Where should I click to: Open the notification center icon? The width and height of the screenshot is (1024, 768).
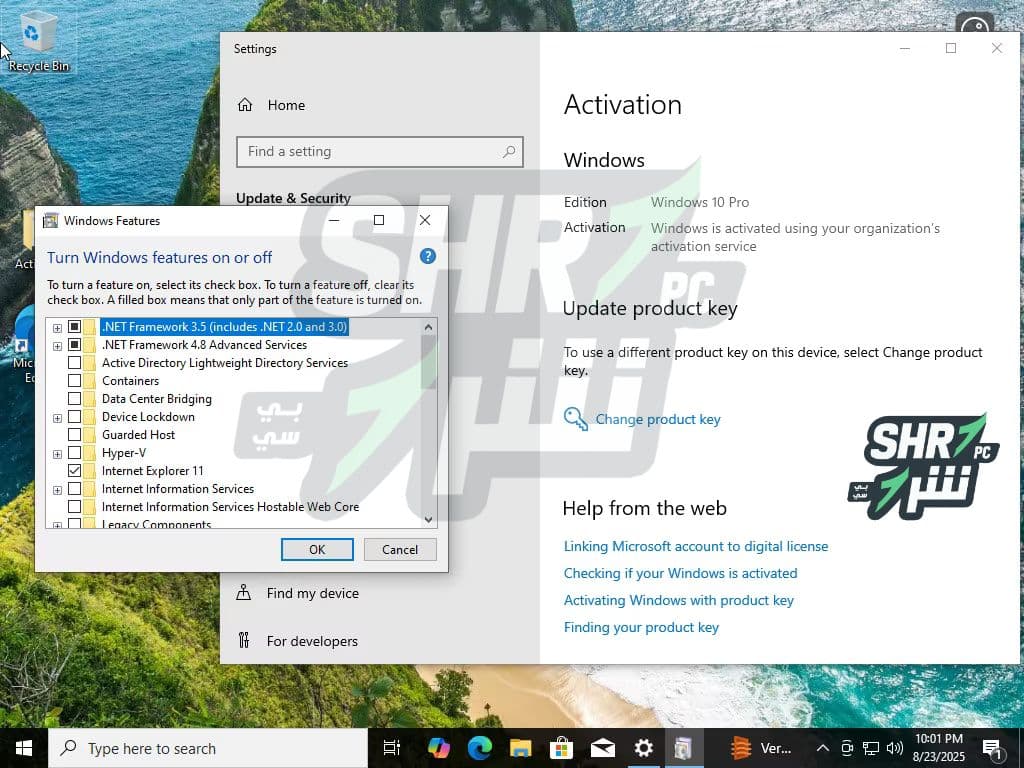pyautogui.click(x=992, y=748)
